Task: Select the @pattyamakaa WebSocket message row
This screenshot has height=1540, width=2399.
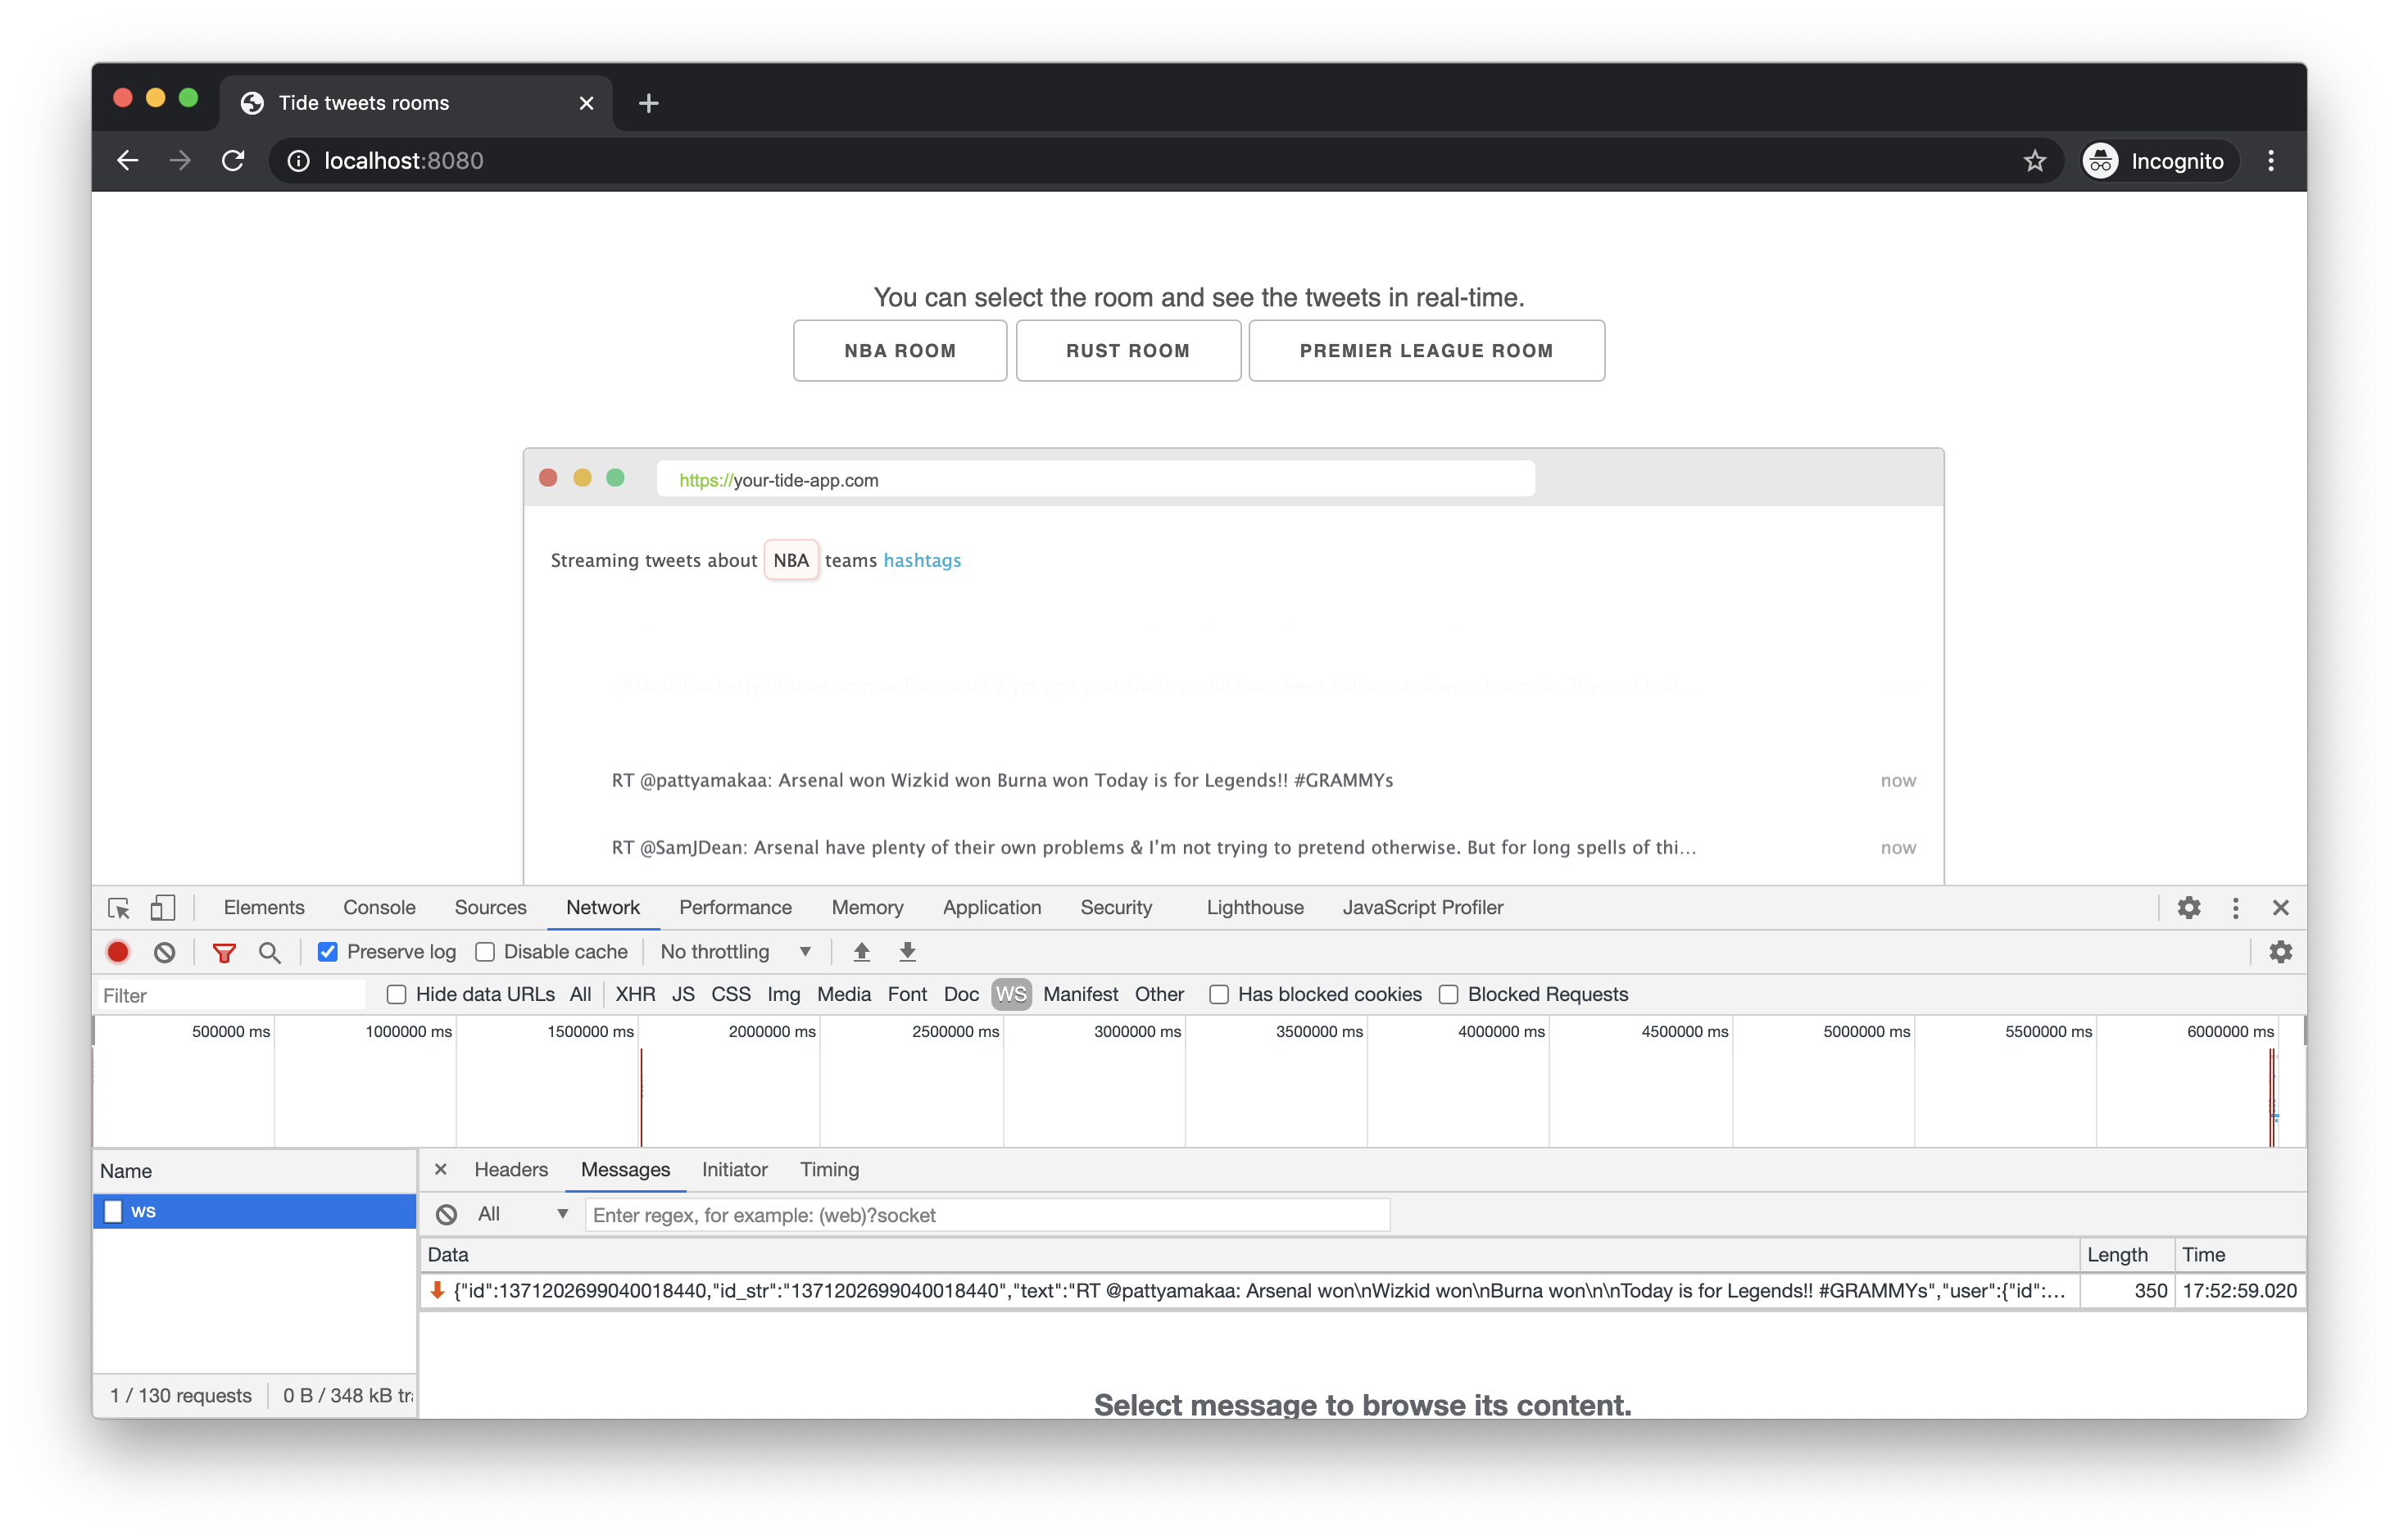Action: click(x=1362, y=1290)
